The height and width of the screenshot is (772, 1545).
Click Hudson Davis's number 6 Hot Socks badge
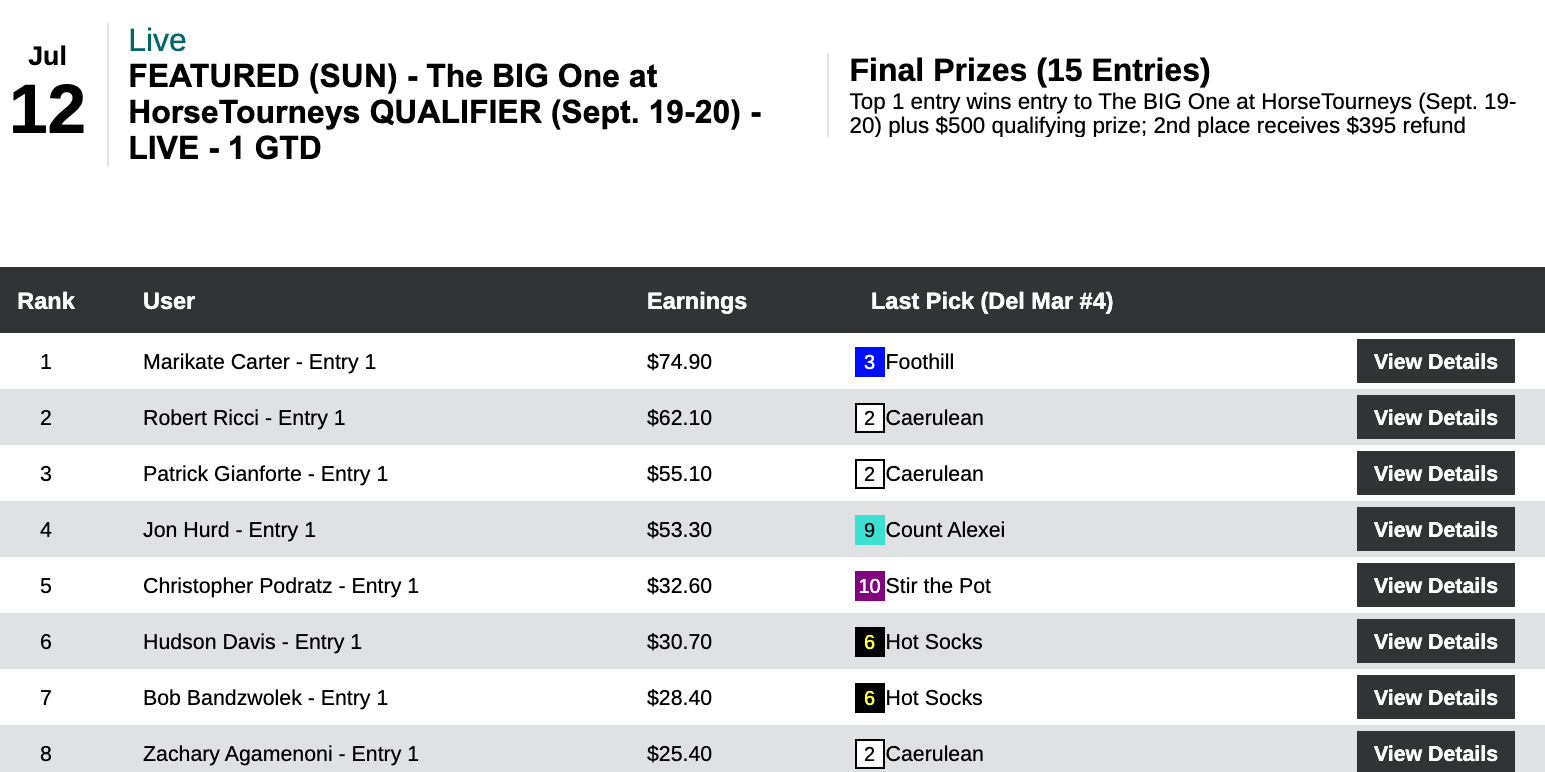869,642
